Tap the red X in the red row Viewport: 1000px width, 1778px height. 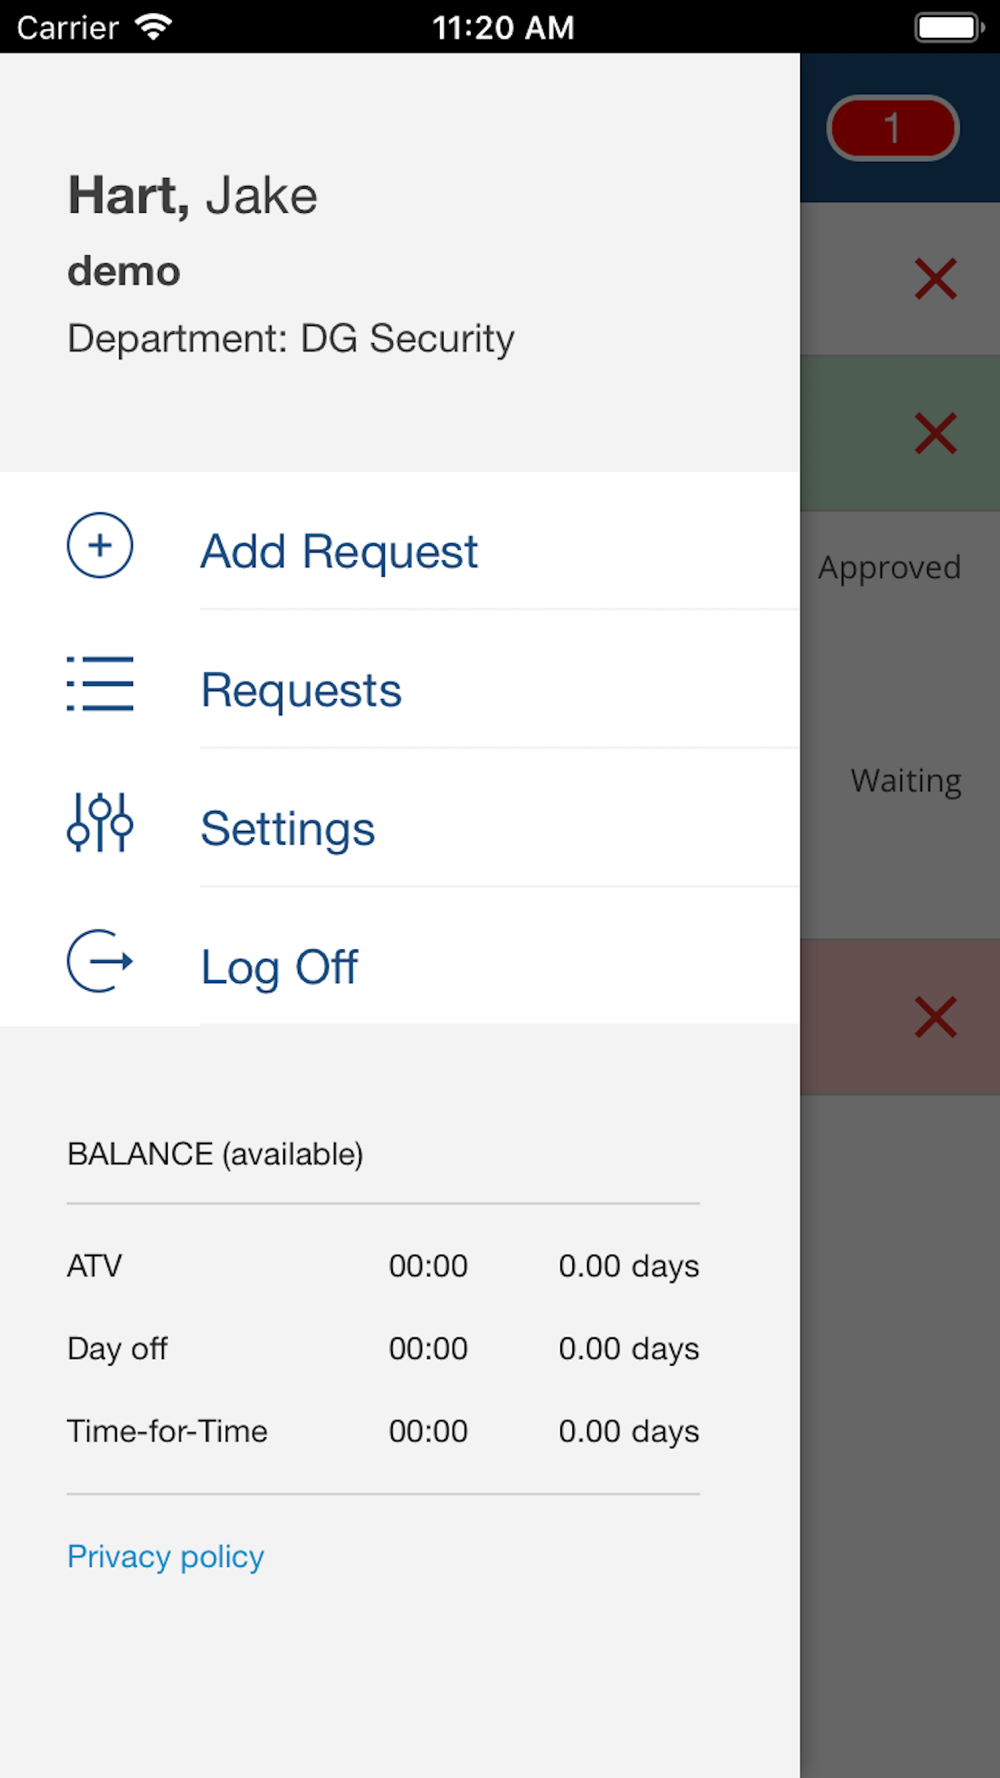[935, 1017]
